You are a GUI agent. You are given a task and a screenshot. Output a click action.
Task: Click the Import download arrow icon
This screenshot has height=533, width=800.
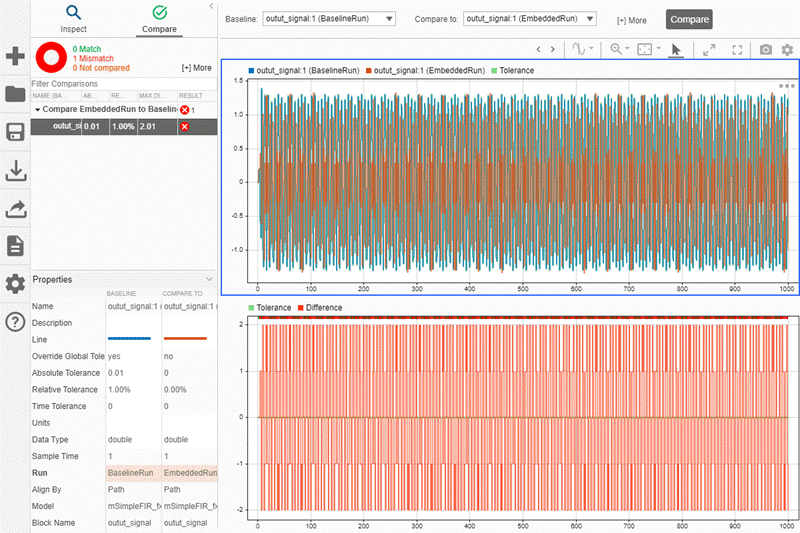click(15, 171)
